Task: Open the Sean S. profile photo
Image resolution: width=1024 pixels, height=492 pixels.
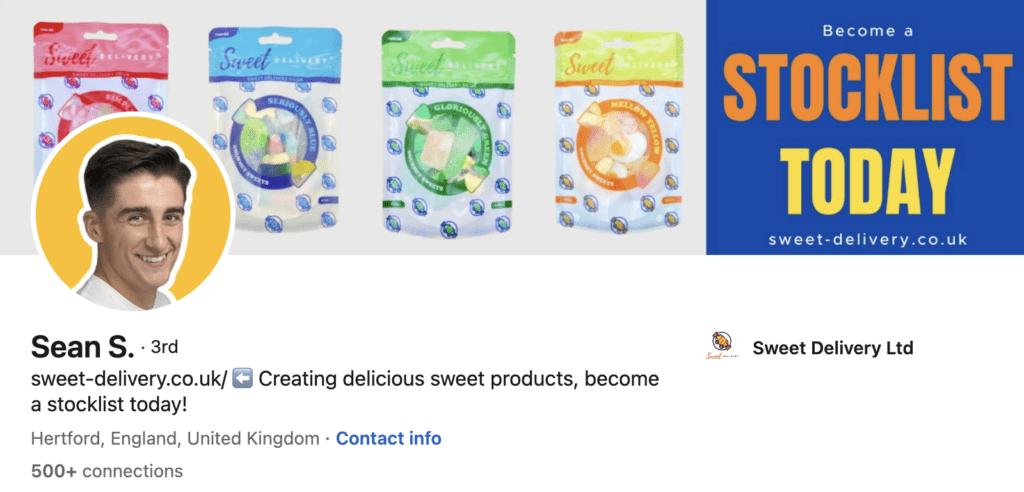Action: [133, 214]
